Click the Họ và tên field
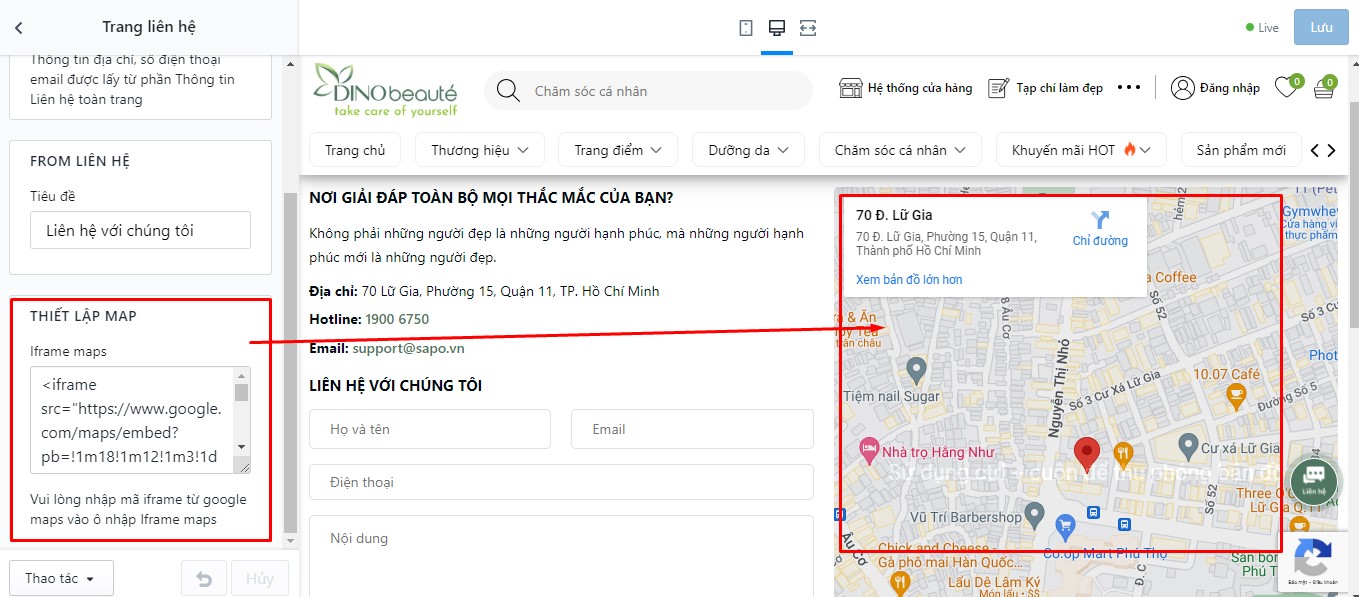The height and width of the screenshot is (597, 1359). click(430, 429)
